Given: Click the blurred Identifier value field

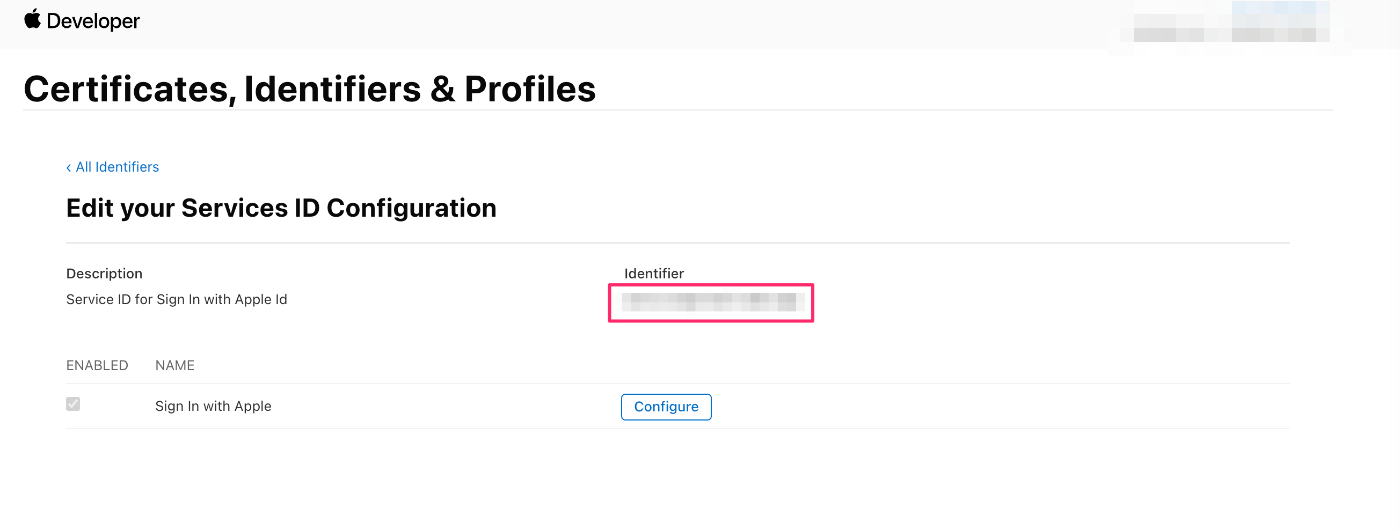Looking at the screenshot, I should click(x=710, y=303).
